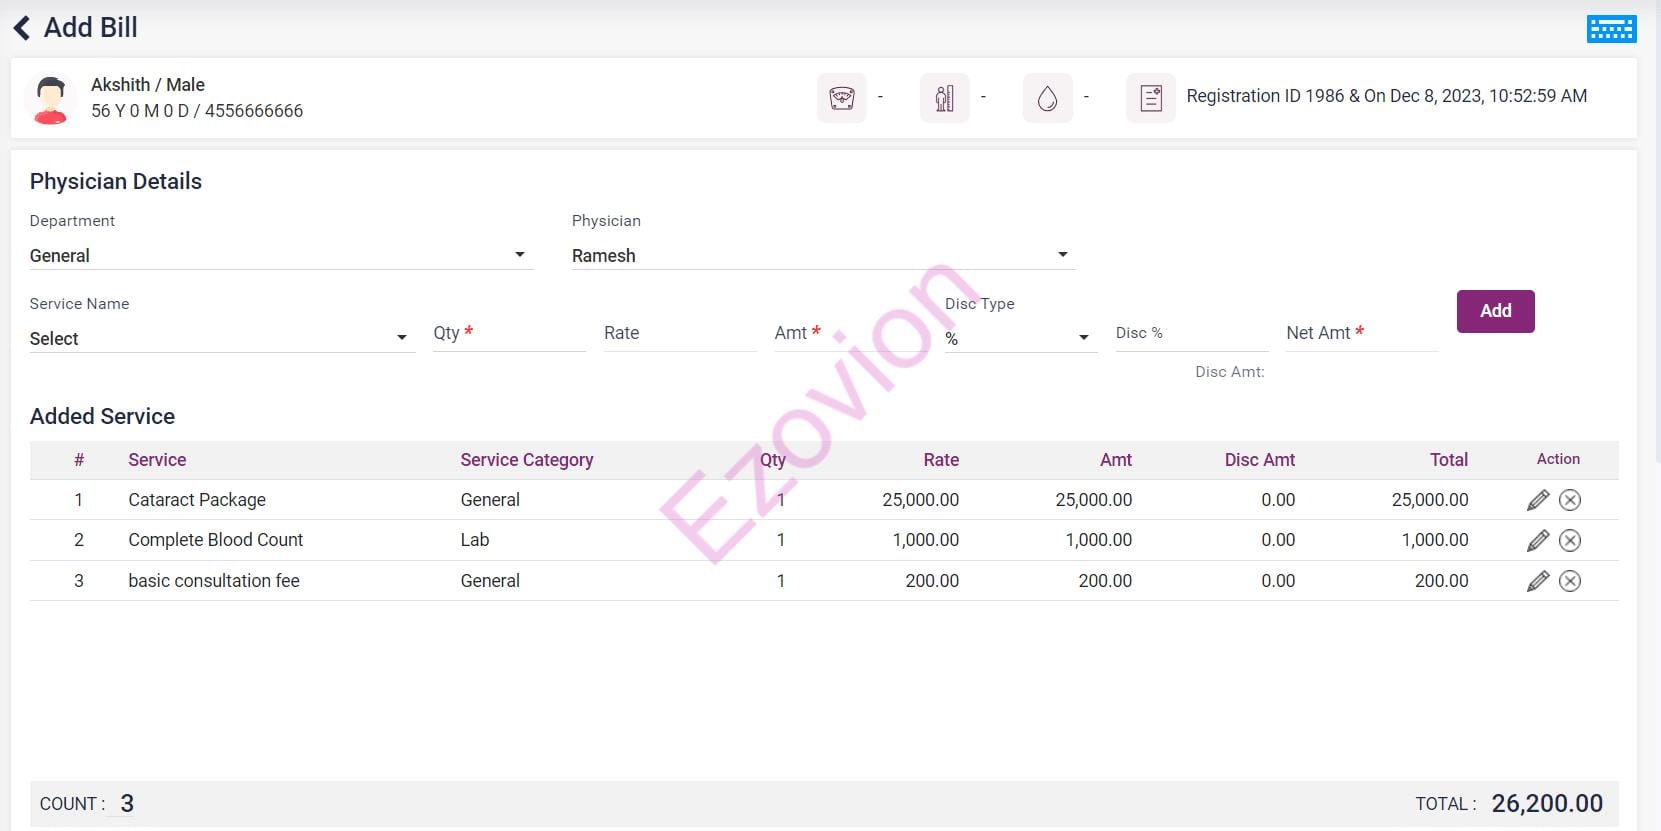This screenshot has width=1661, height=831.
Task: Click into the Disc % field
Action: pyautogui.click(x=1190, y=334)
